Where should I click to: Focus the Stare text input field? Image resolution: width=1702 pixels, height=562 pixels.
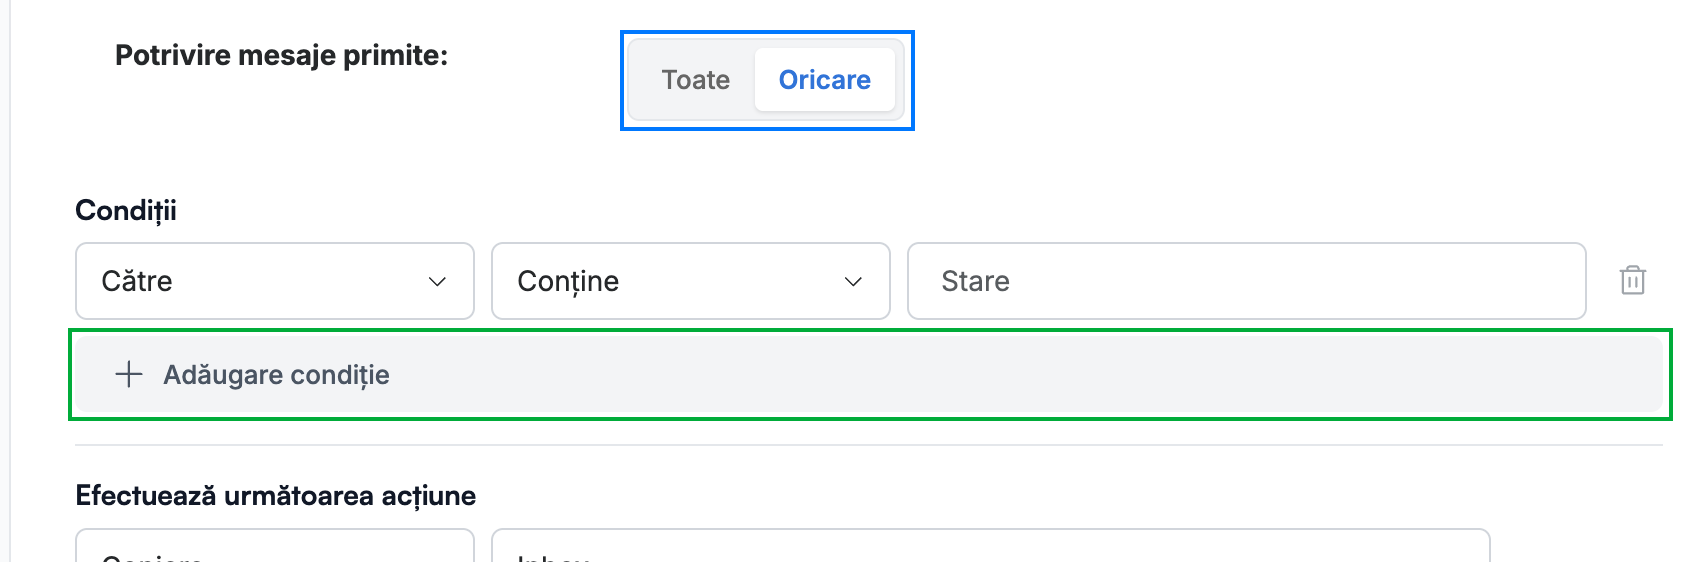point(1246,281)
